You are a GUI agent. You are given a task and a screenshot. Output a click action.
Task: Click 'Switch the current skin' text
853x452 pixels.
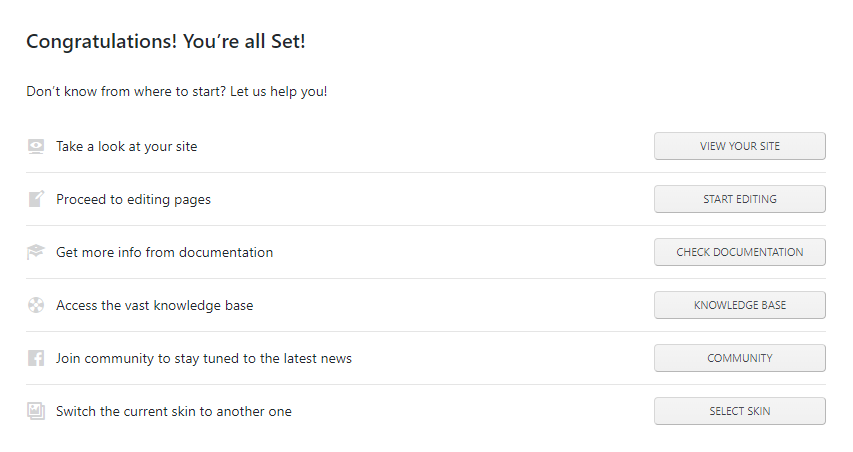click(x=173, y=411)
